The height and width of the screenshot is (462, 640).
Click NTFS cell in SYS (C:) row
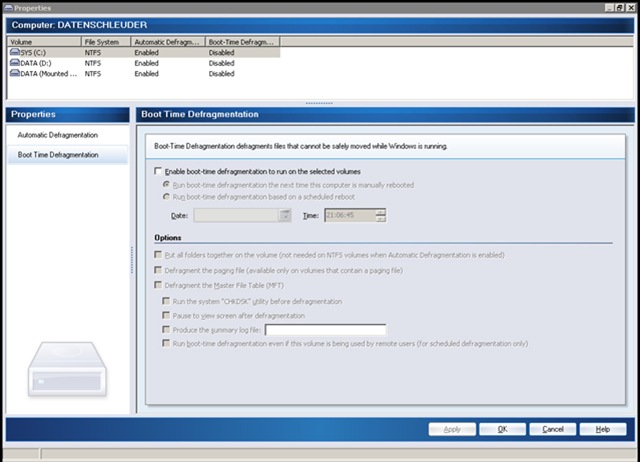click(93, 52)
